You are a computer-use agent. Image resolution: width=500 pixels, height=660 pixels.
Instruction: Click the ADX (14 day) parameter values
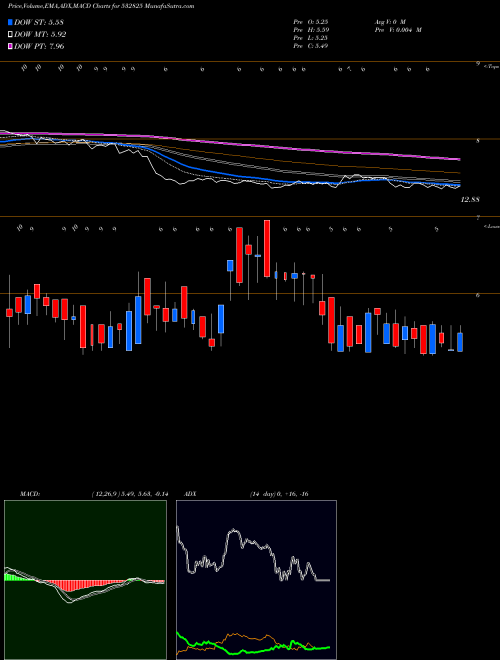278,493
